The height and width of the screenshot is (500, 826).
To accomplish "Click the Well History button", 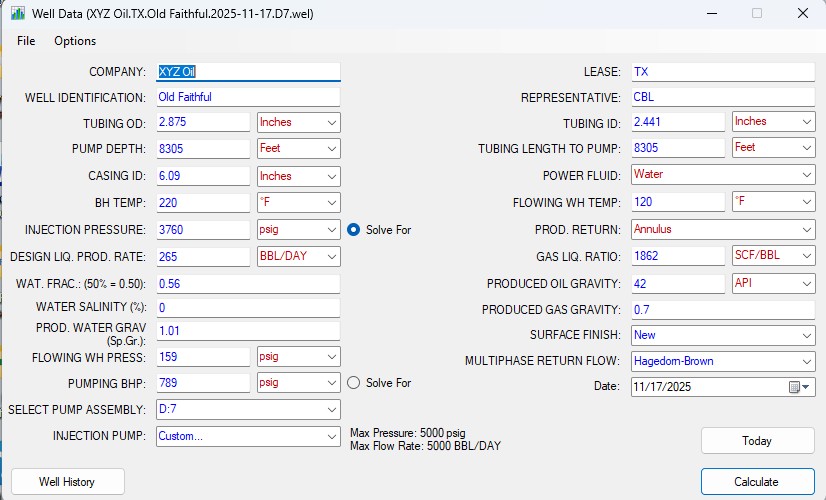I will coord(67,482).
